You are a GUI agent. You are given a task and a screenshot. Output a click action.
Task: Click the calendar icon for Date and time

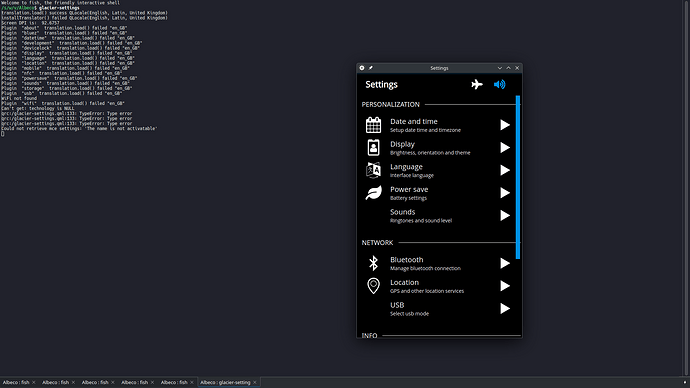(373, 125)
